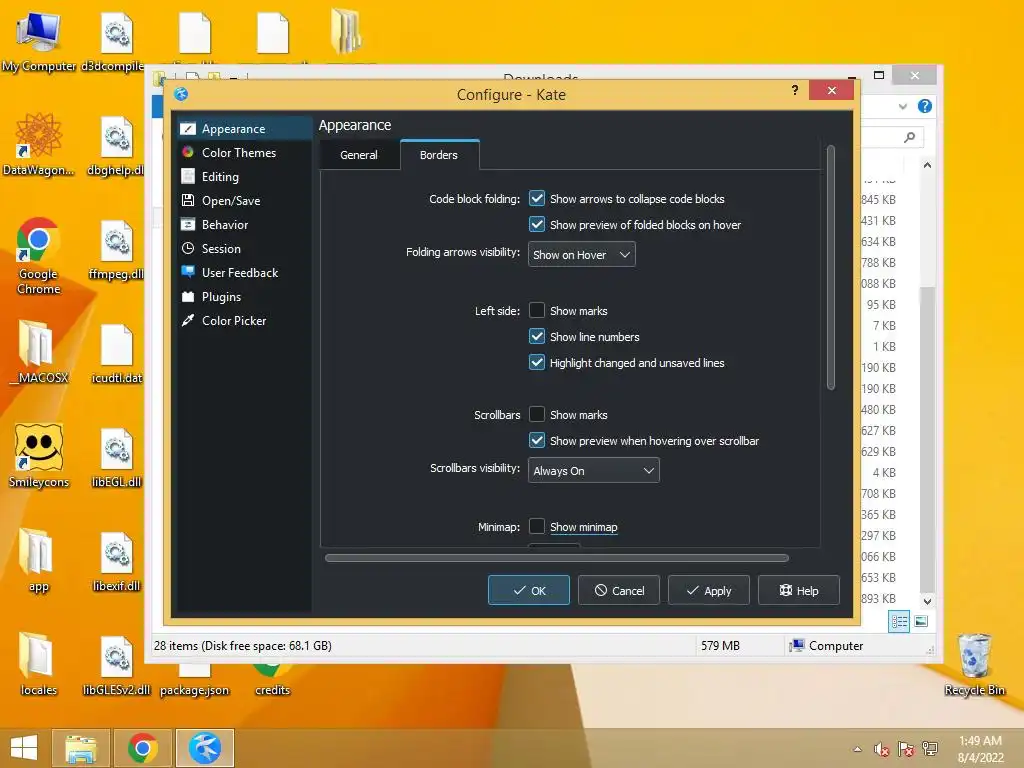Select the DataWagon desktop shortcut

[x=39, y=144]
